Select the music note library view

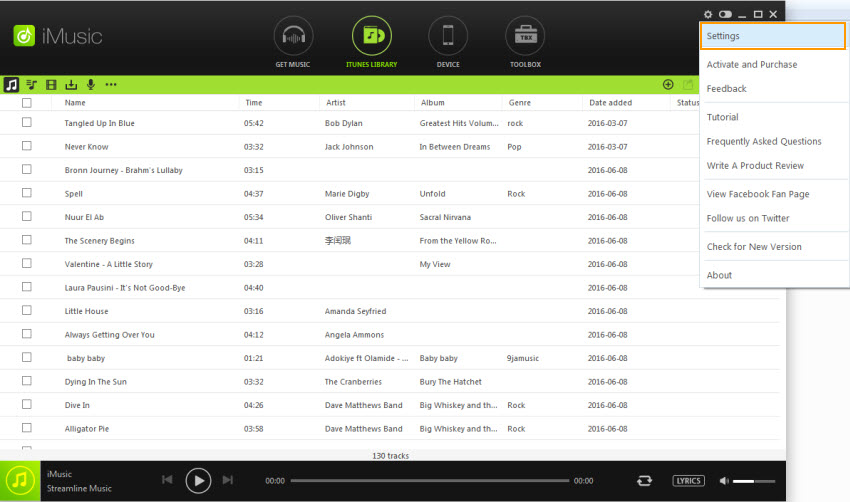pos(11,85)
